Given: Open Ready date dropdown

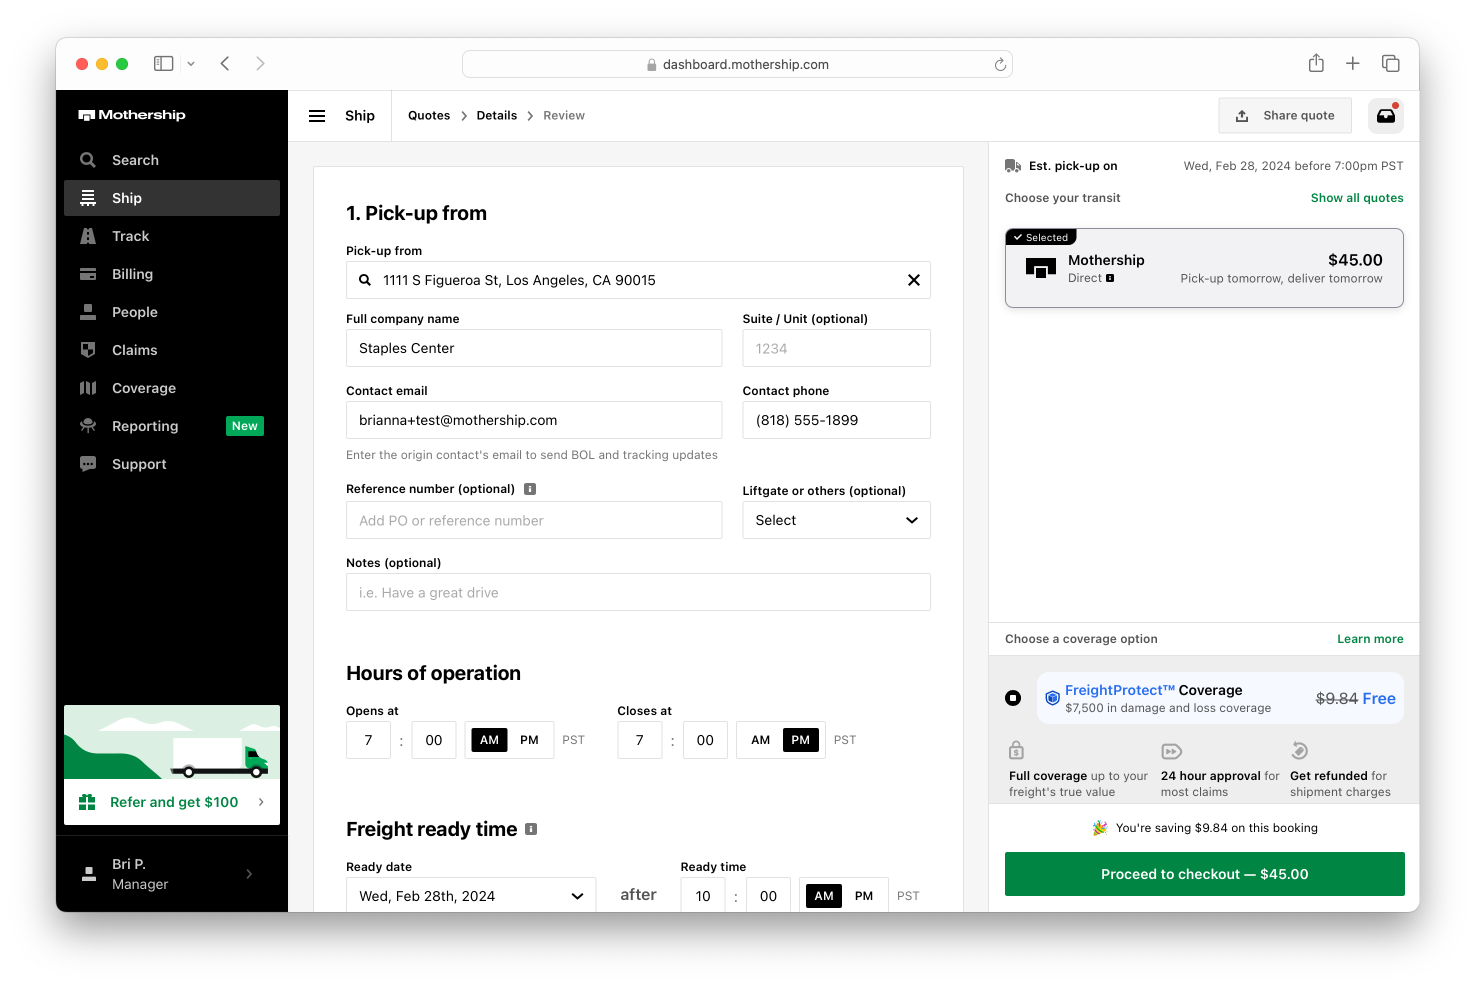Looking at the screenshot, I should (x=471, y=896).
